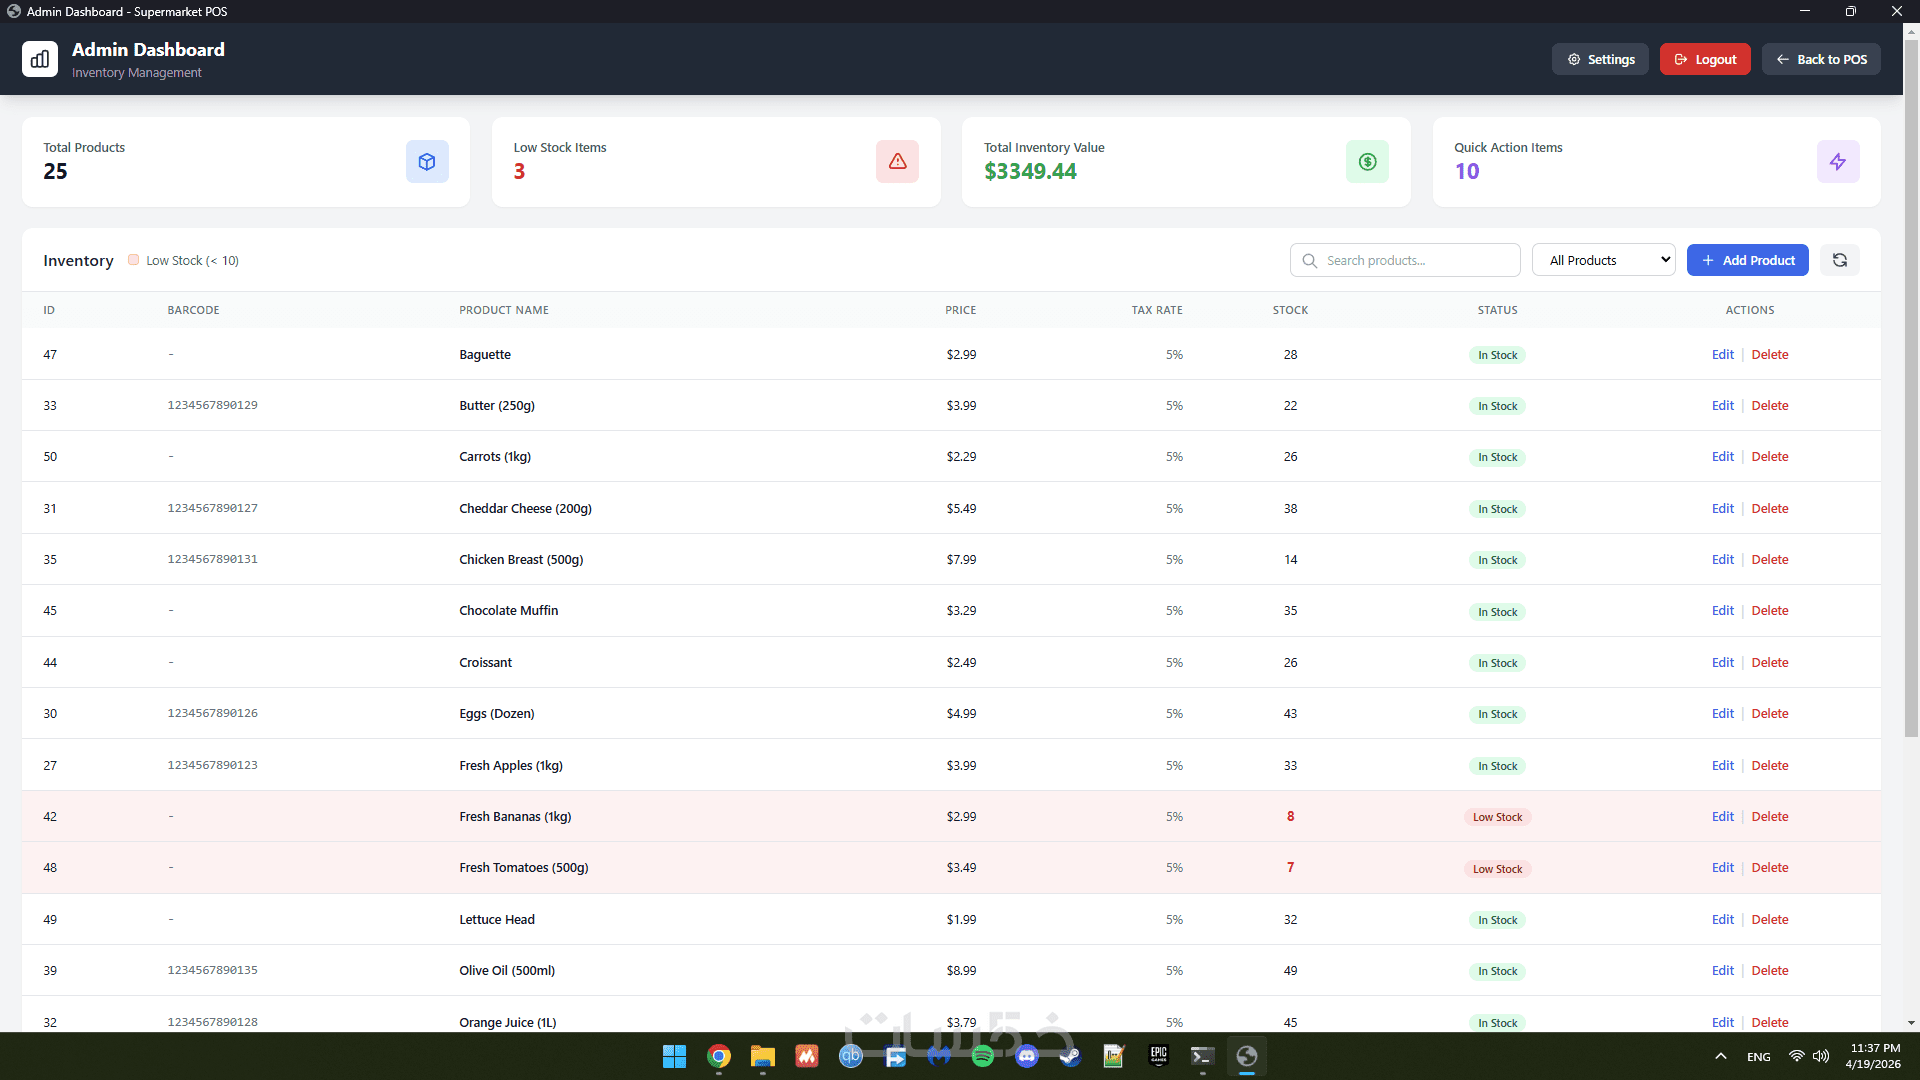1920x1080 pixels.
Task: Open Spotify from the taskbar
Action: [982, 1056]
